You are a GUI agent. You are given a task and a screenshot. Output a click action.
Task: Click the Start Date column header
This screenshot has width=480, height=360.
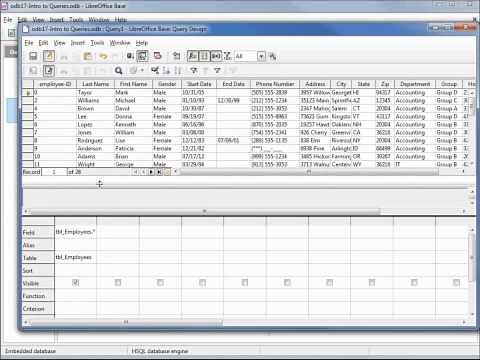coord(199,84)
